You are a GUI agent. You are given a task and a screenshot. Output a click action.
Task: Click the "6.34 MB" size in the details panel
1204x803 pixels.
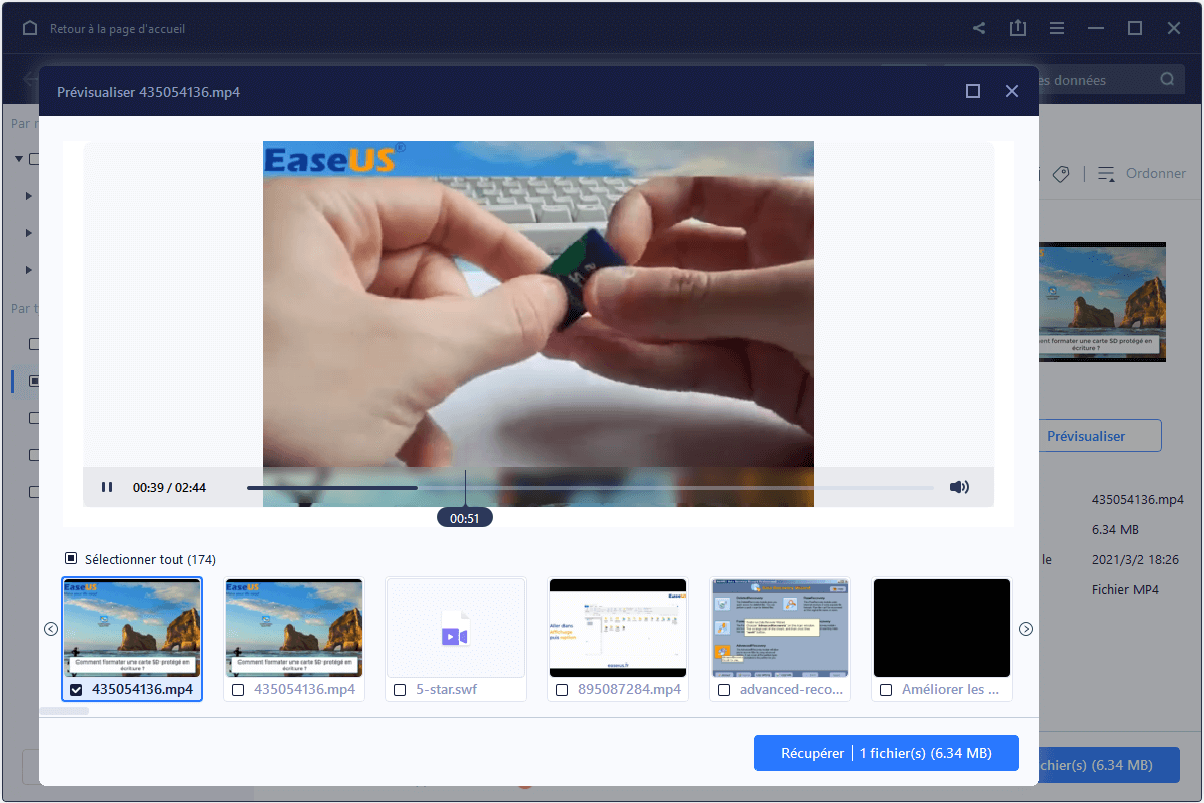(x=1115, y=529)
